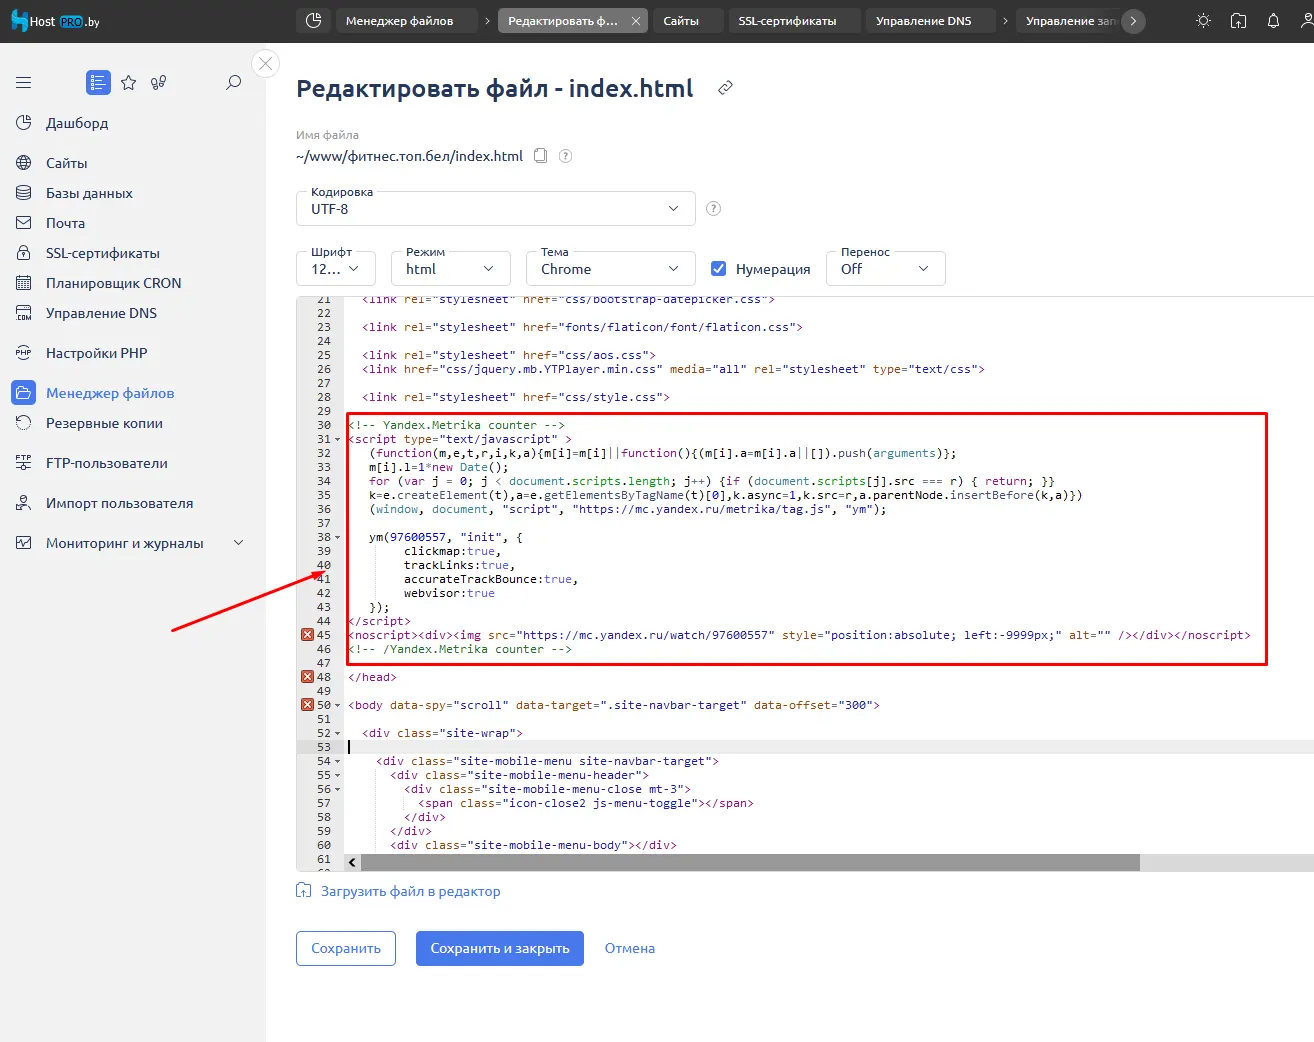Click the link icon beside page title
The width and height of the screenshot is (1314, 1042).
[x=726, y=88]
